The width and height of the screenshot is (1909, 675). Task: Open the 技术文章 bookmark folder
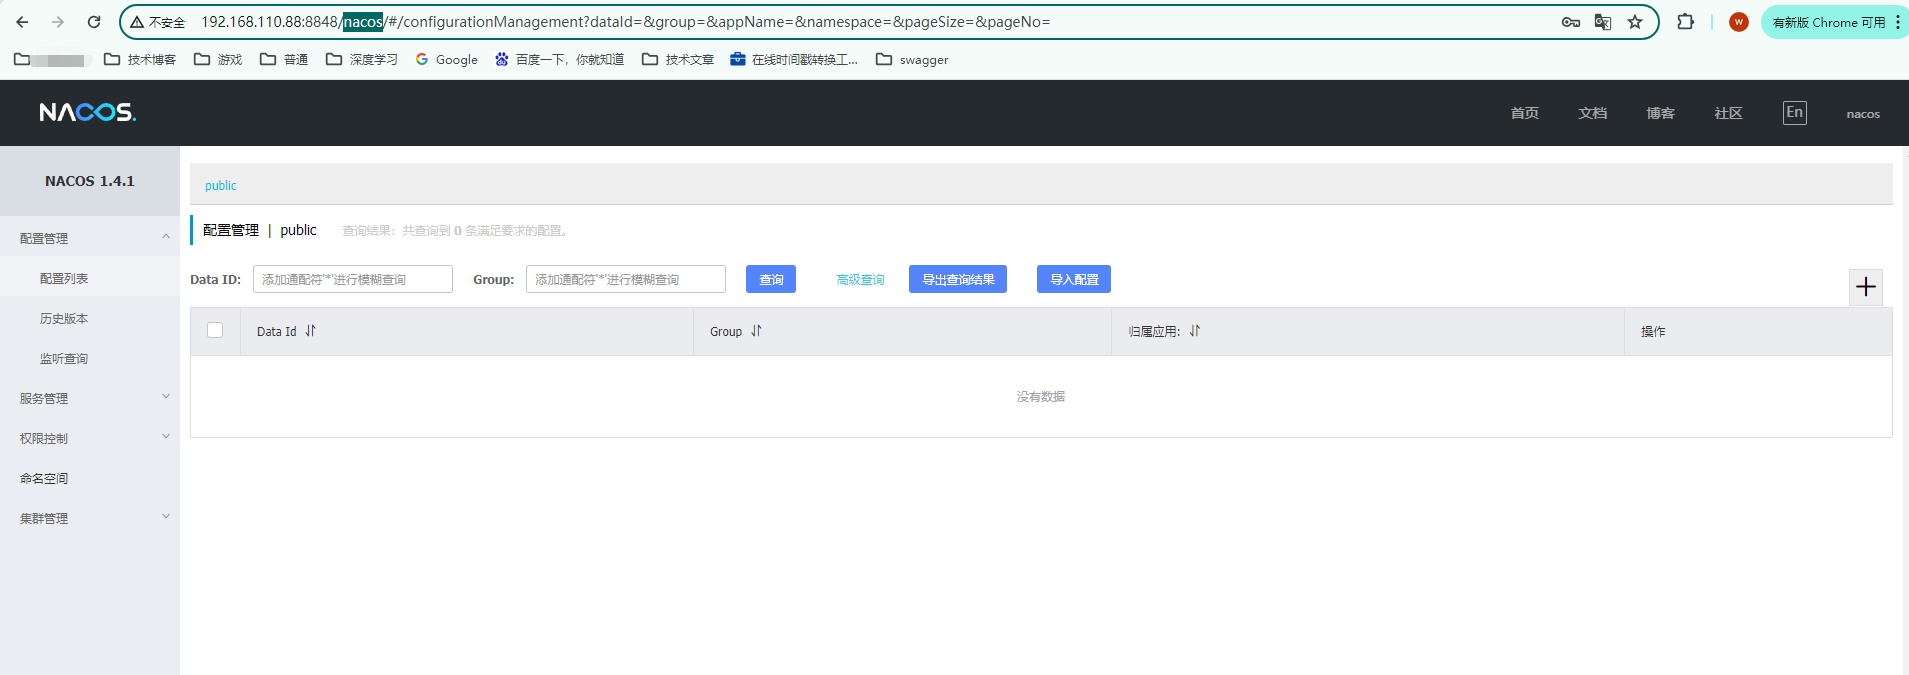[678, 60]
